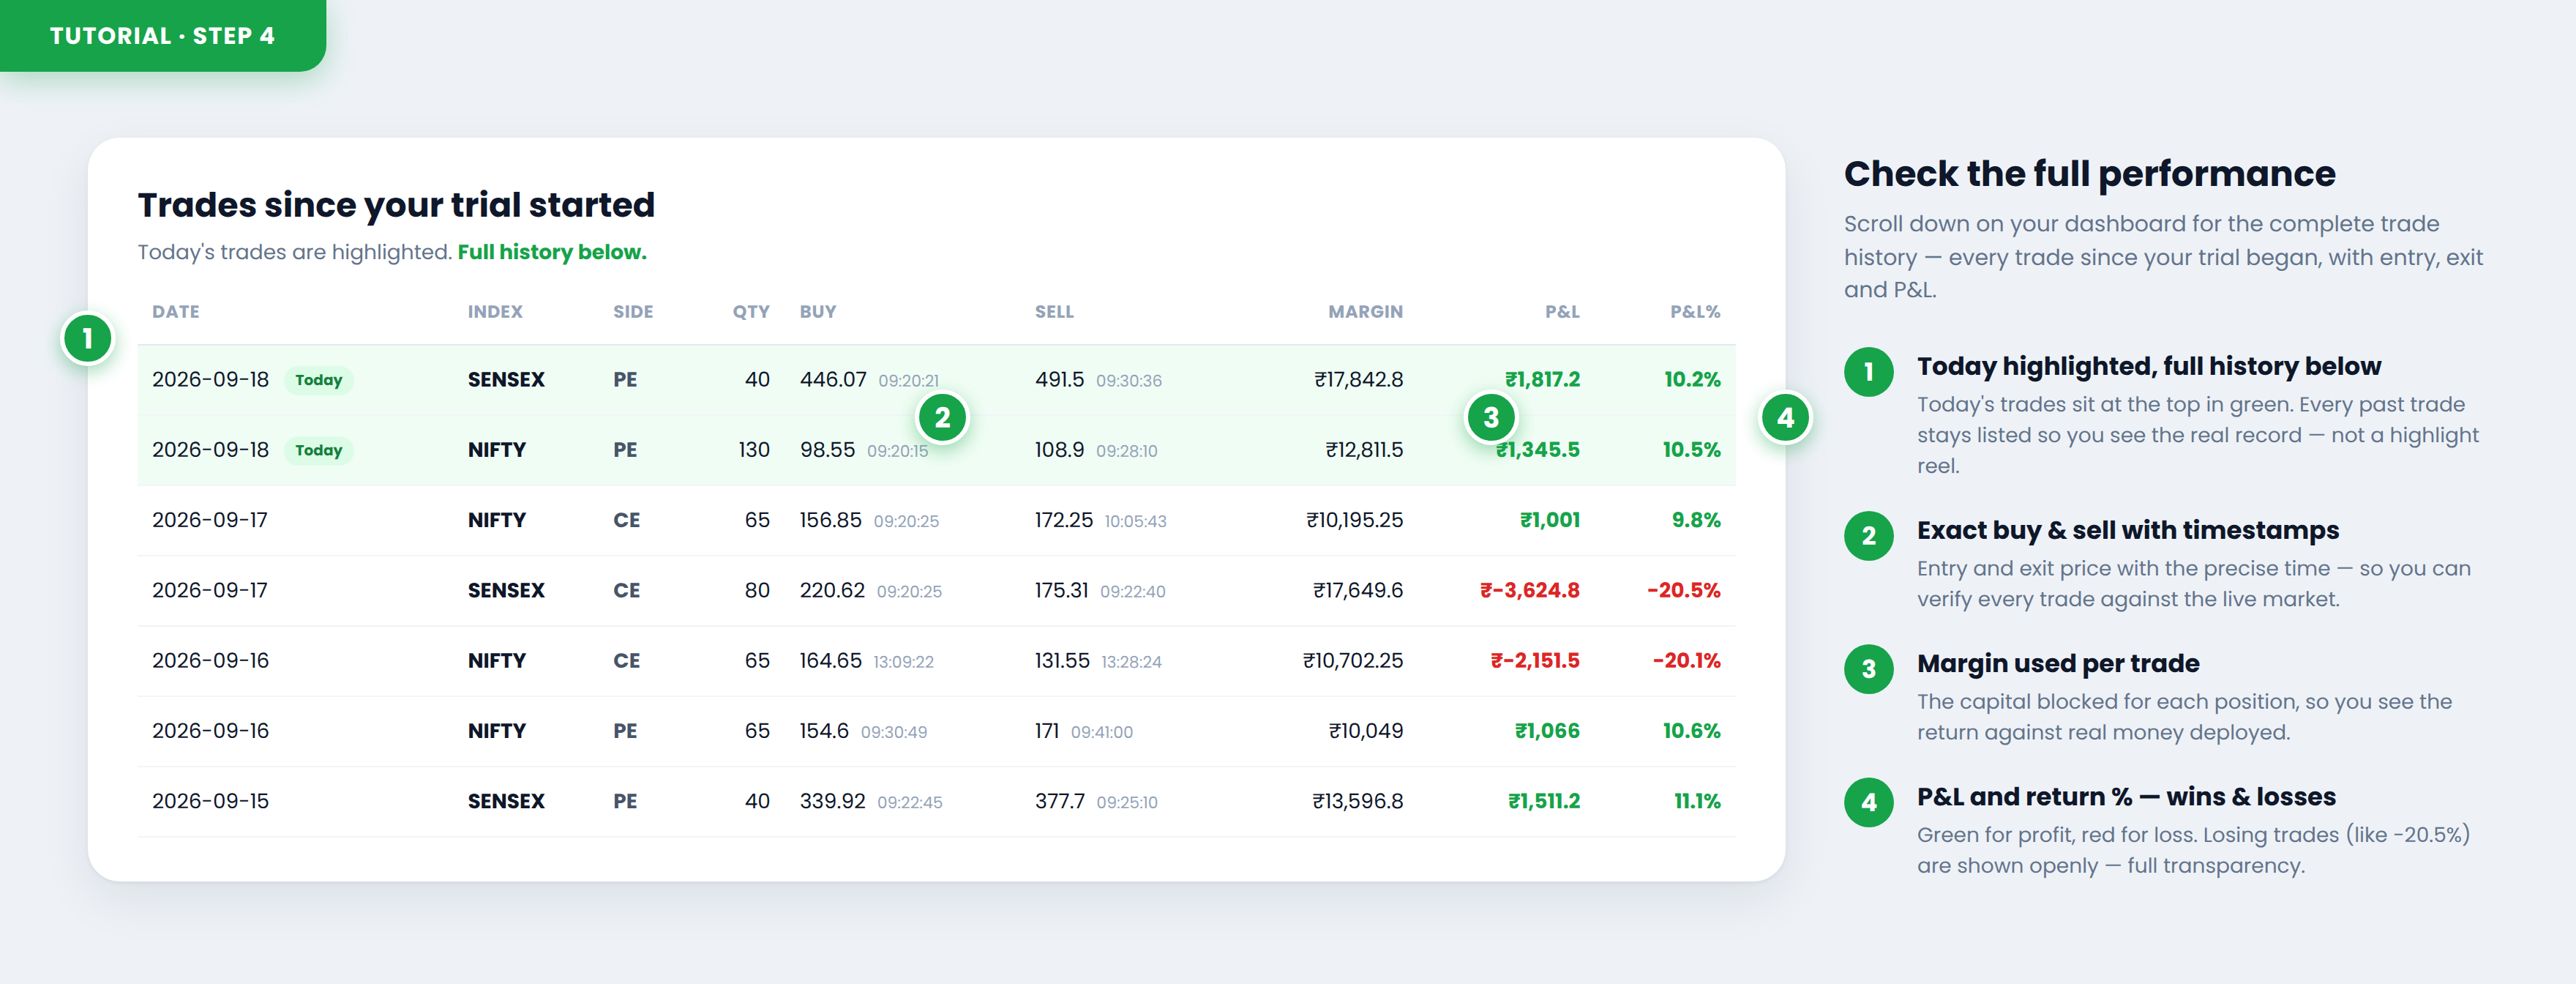Select sell price 108.9
2576x984 pixels.
[x=1059, y=450]
